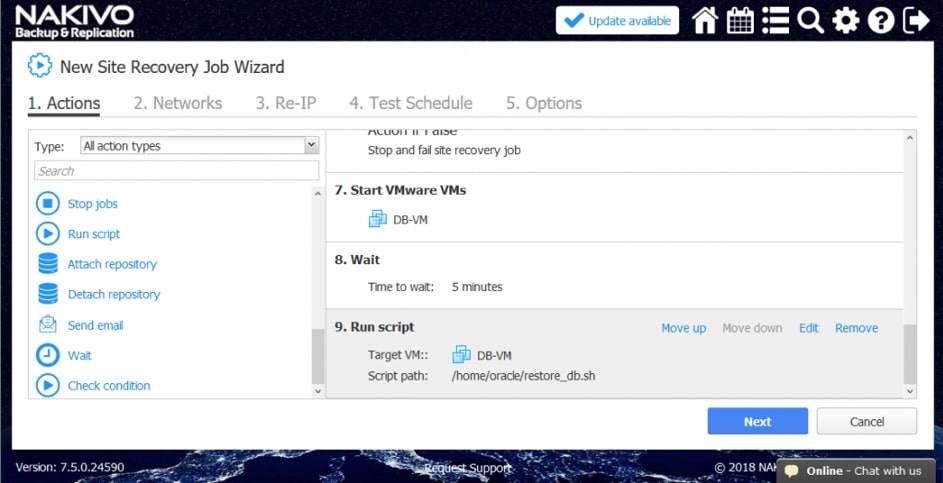This screenshot has height=483, width=943.
Task: Click Edit link for Run script action
Action: click(808, 328)
